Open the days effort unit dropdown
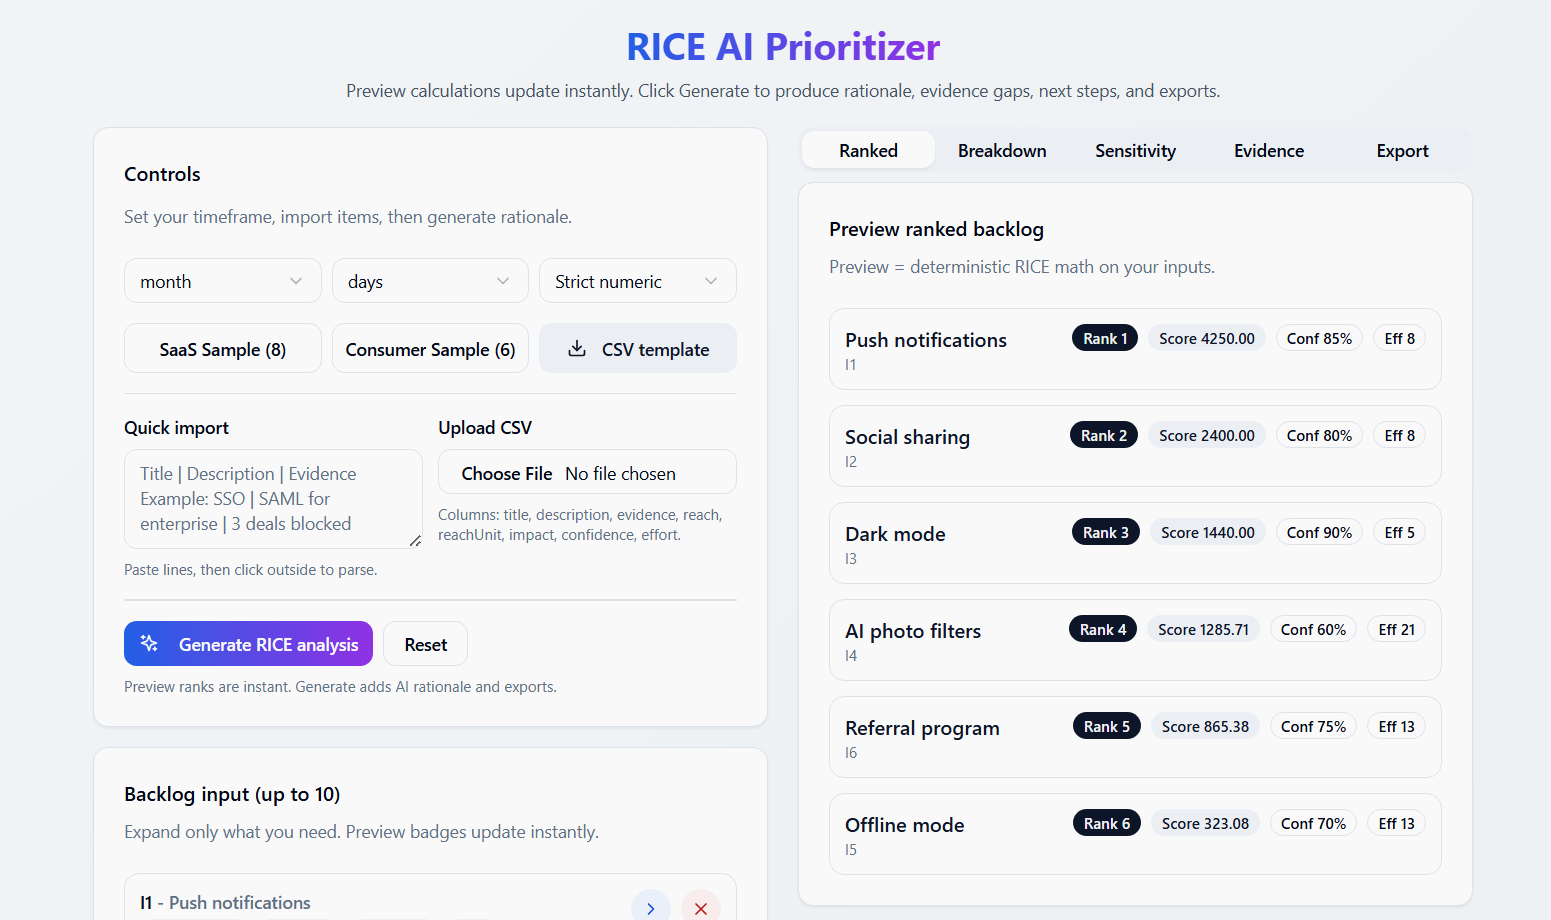The image size is (1551, 920). pyautogui.click(x=429, y=281)
